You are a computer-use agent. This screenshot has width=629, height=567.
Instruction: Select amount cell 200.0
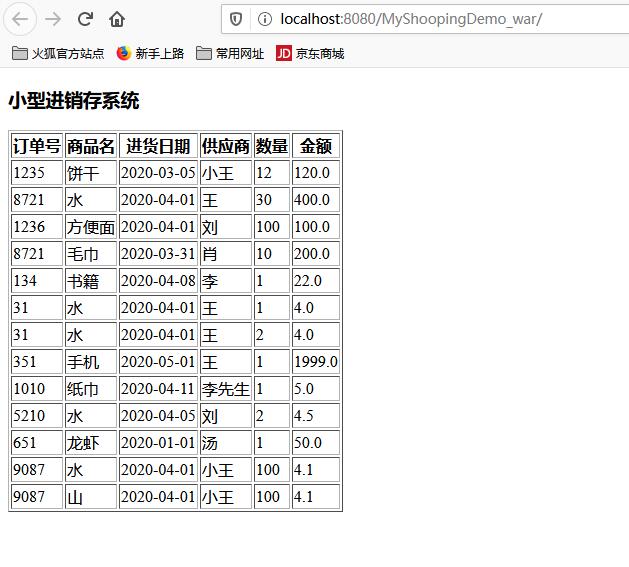316,253
